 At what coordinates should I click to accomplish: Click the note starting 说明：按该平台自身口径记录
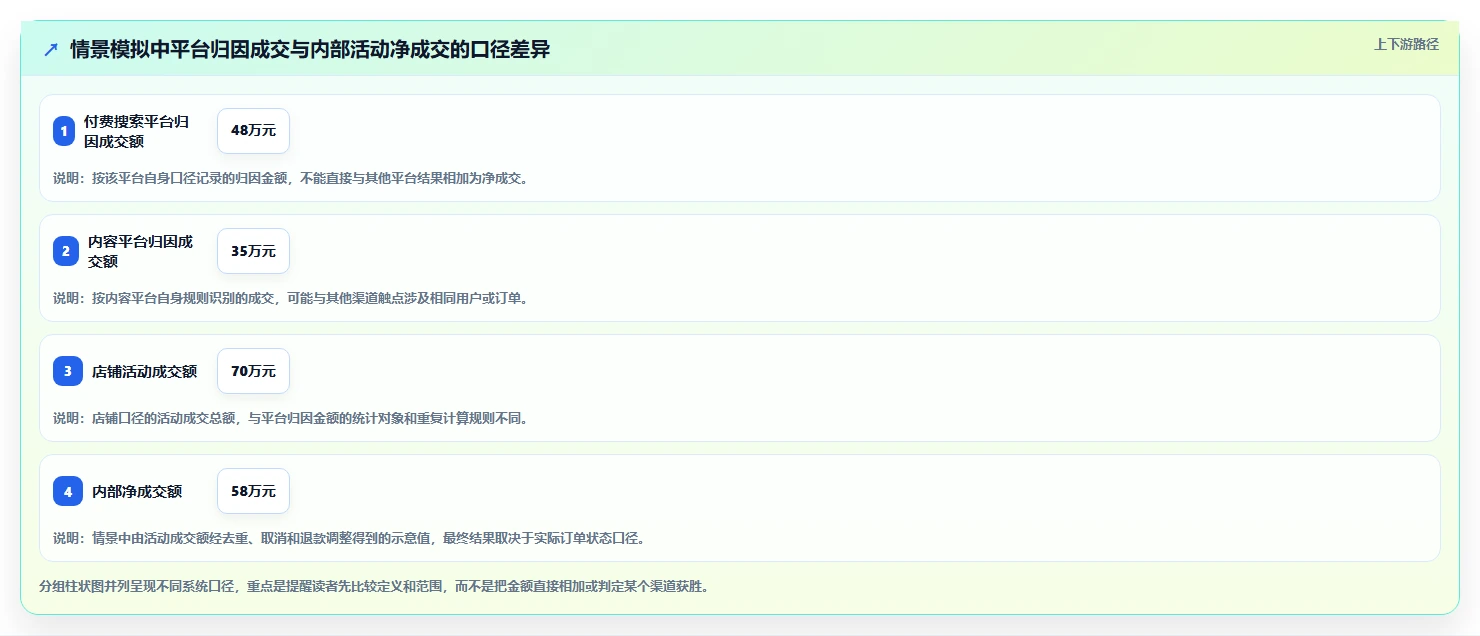coord(290,179)
